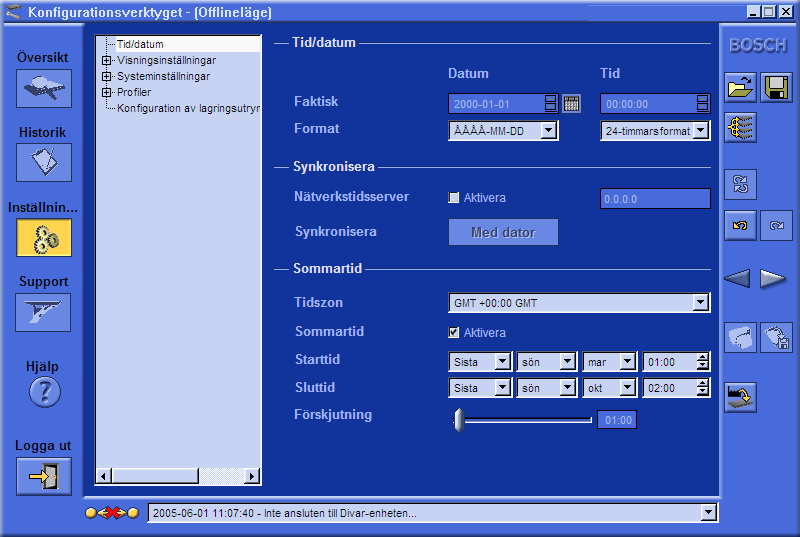Click the greyed drive-with-floppy icon

coord(777,337)
